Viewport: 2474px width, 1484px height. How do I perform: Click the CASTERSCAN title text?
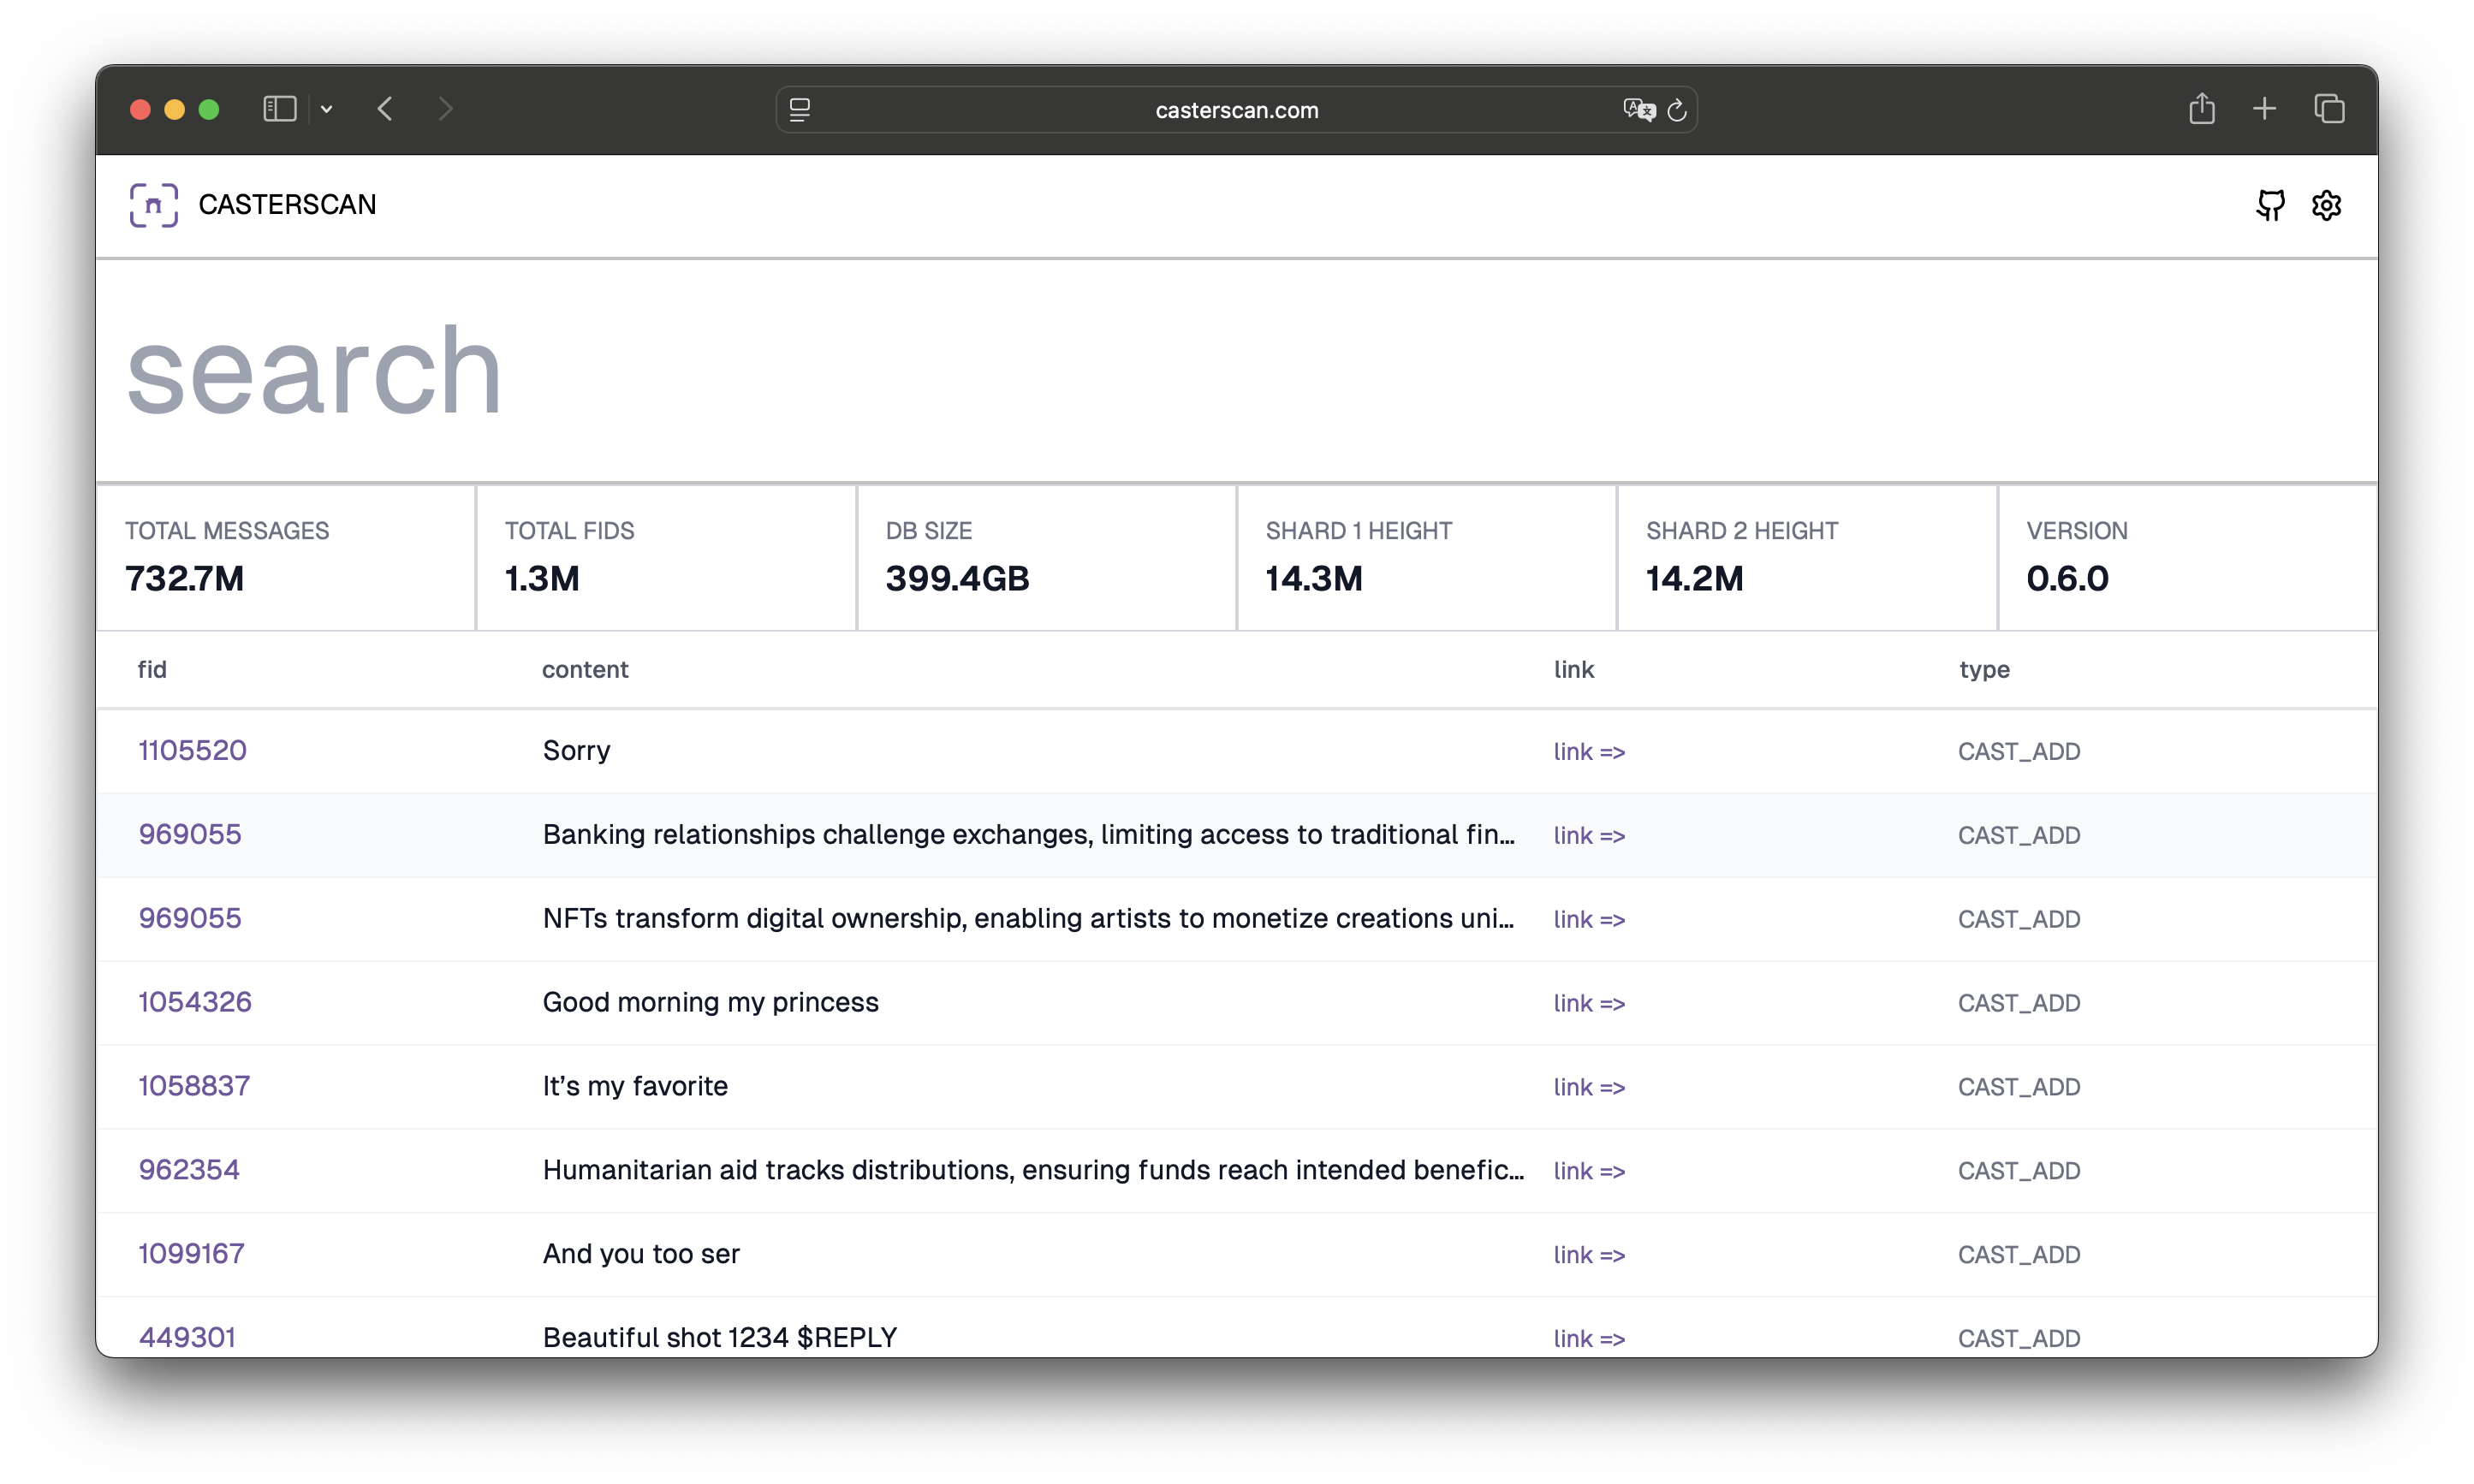(287, 205)
